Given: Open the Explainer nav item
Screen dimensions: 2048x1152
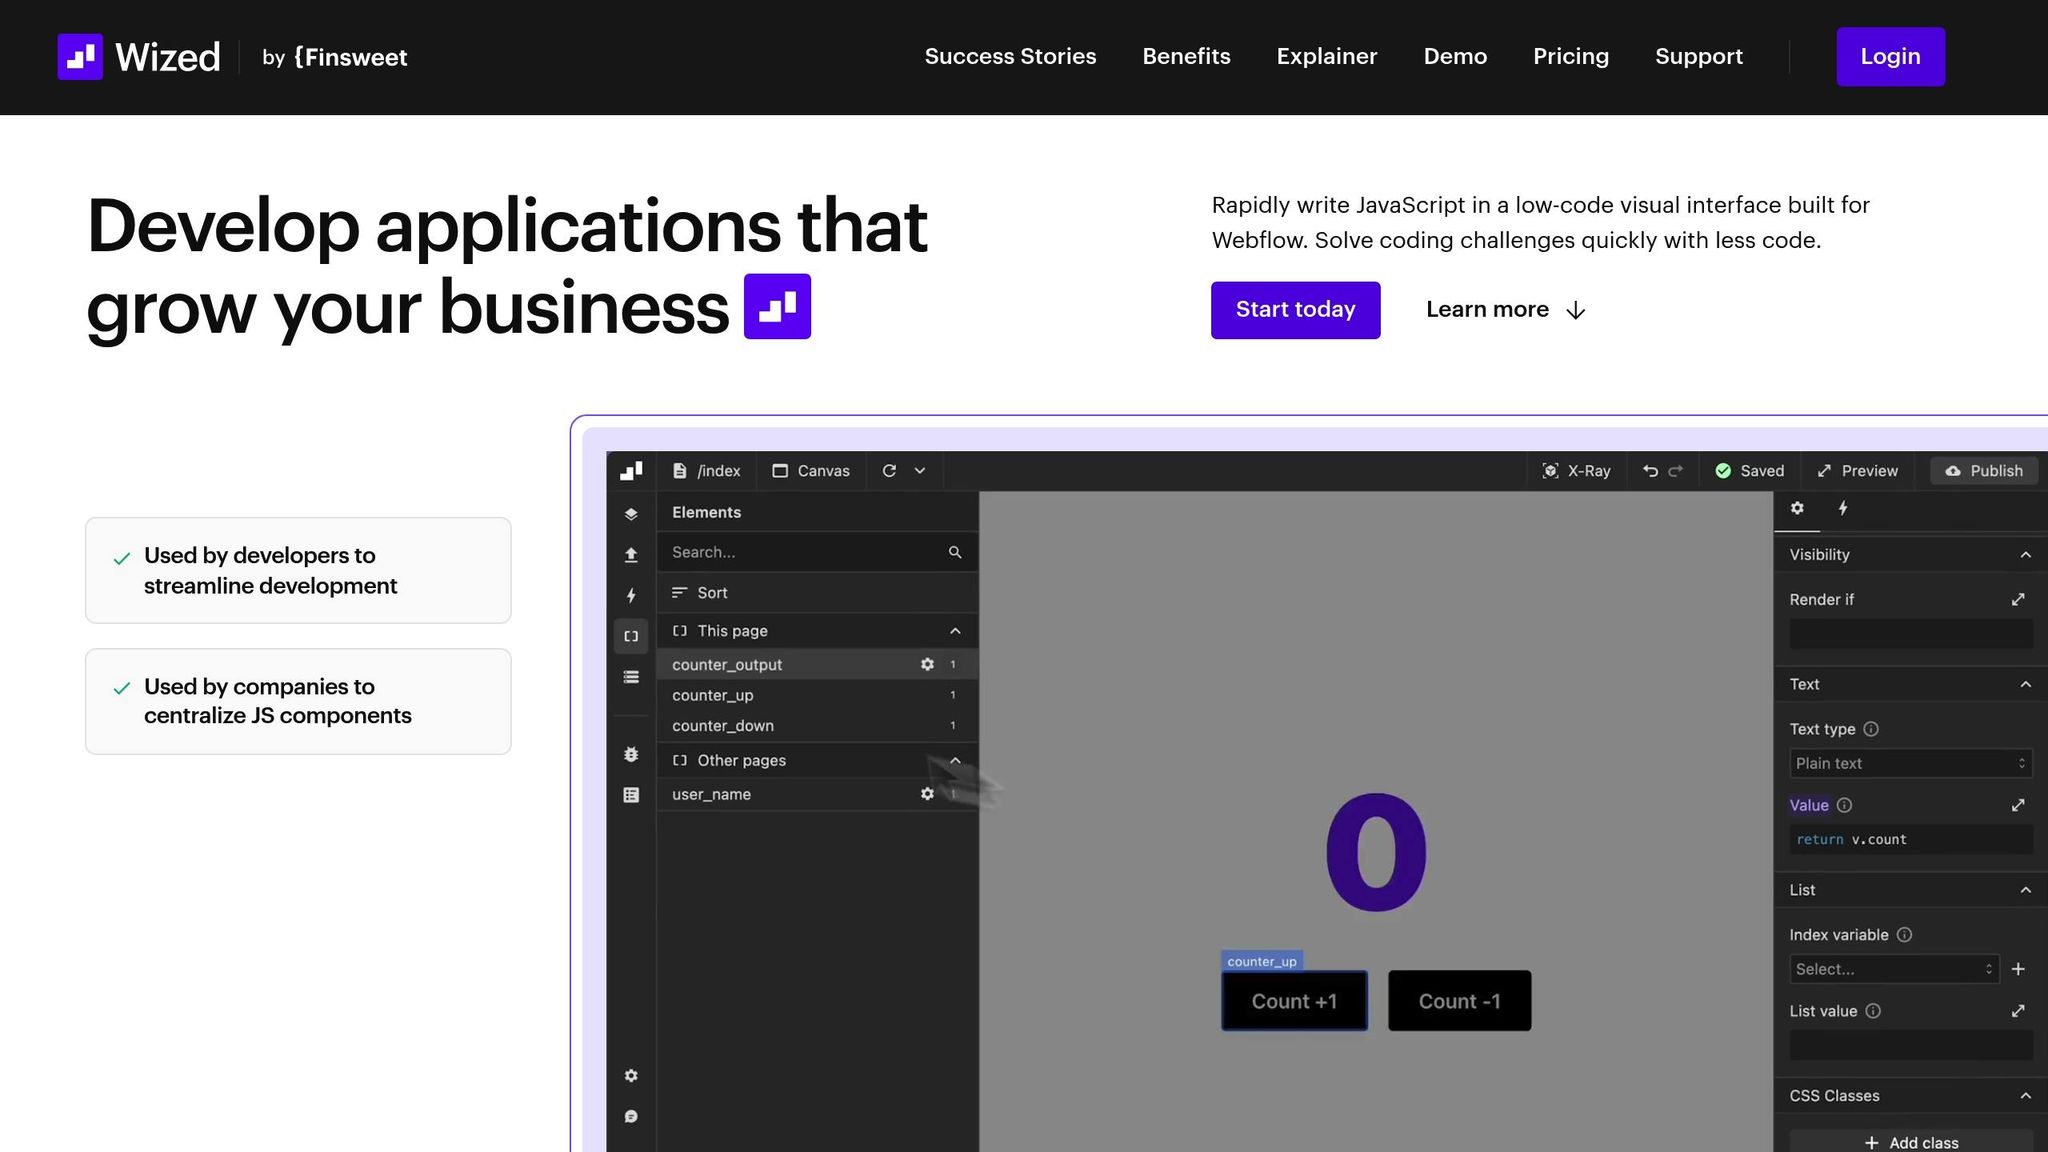Looking at the screenshot, I should point(1326,57).
